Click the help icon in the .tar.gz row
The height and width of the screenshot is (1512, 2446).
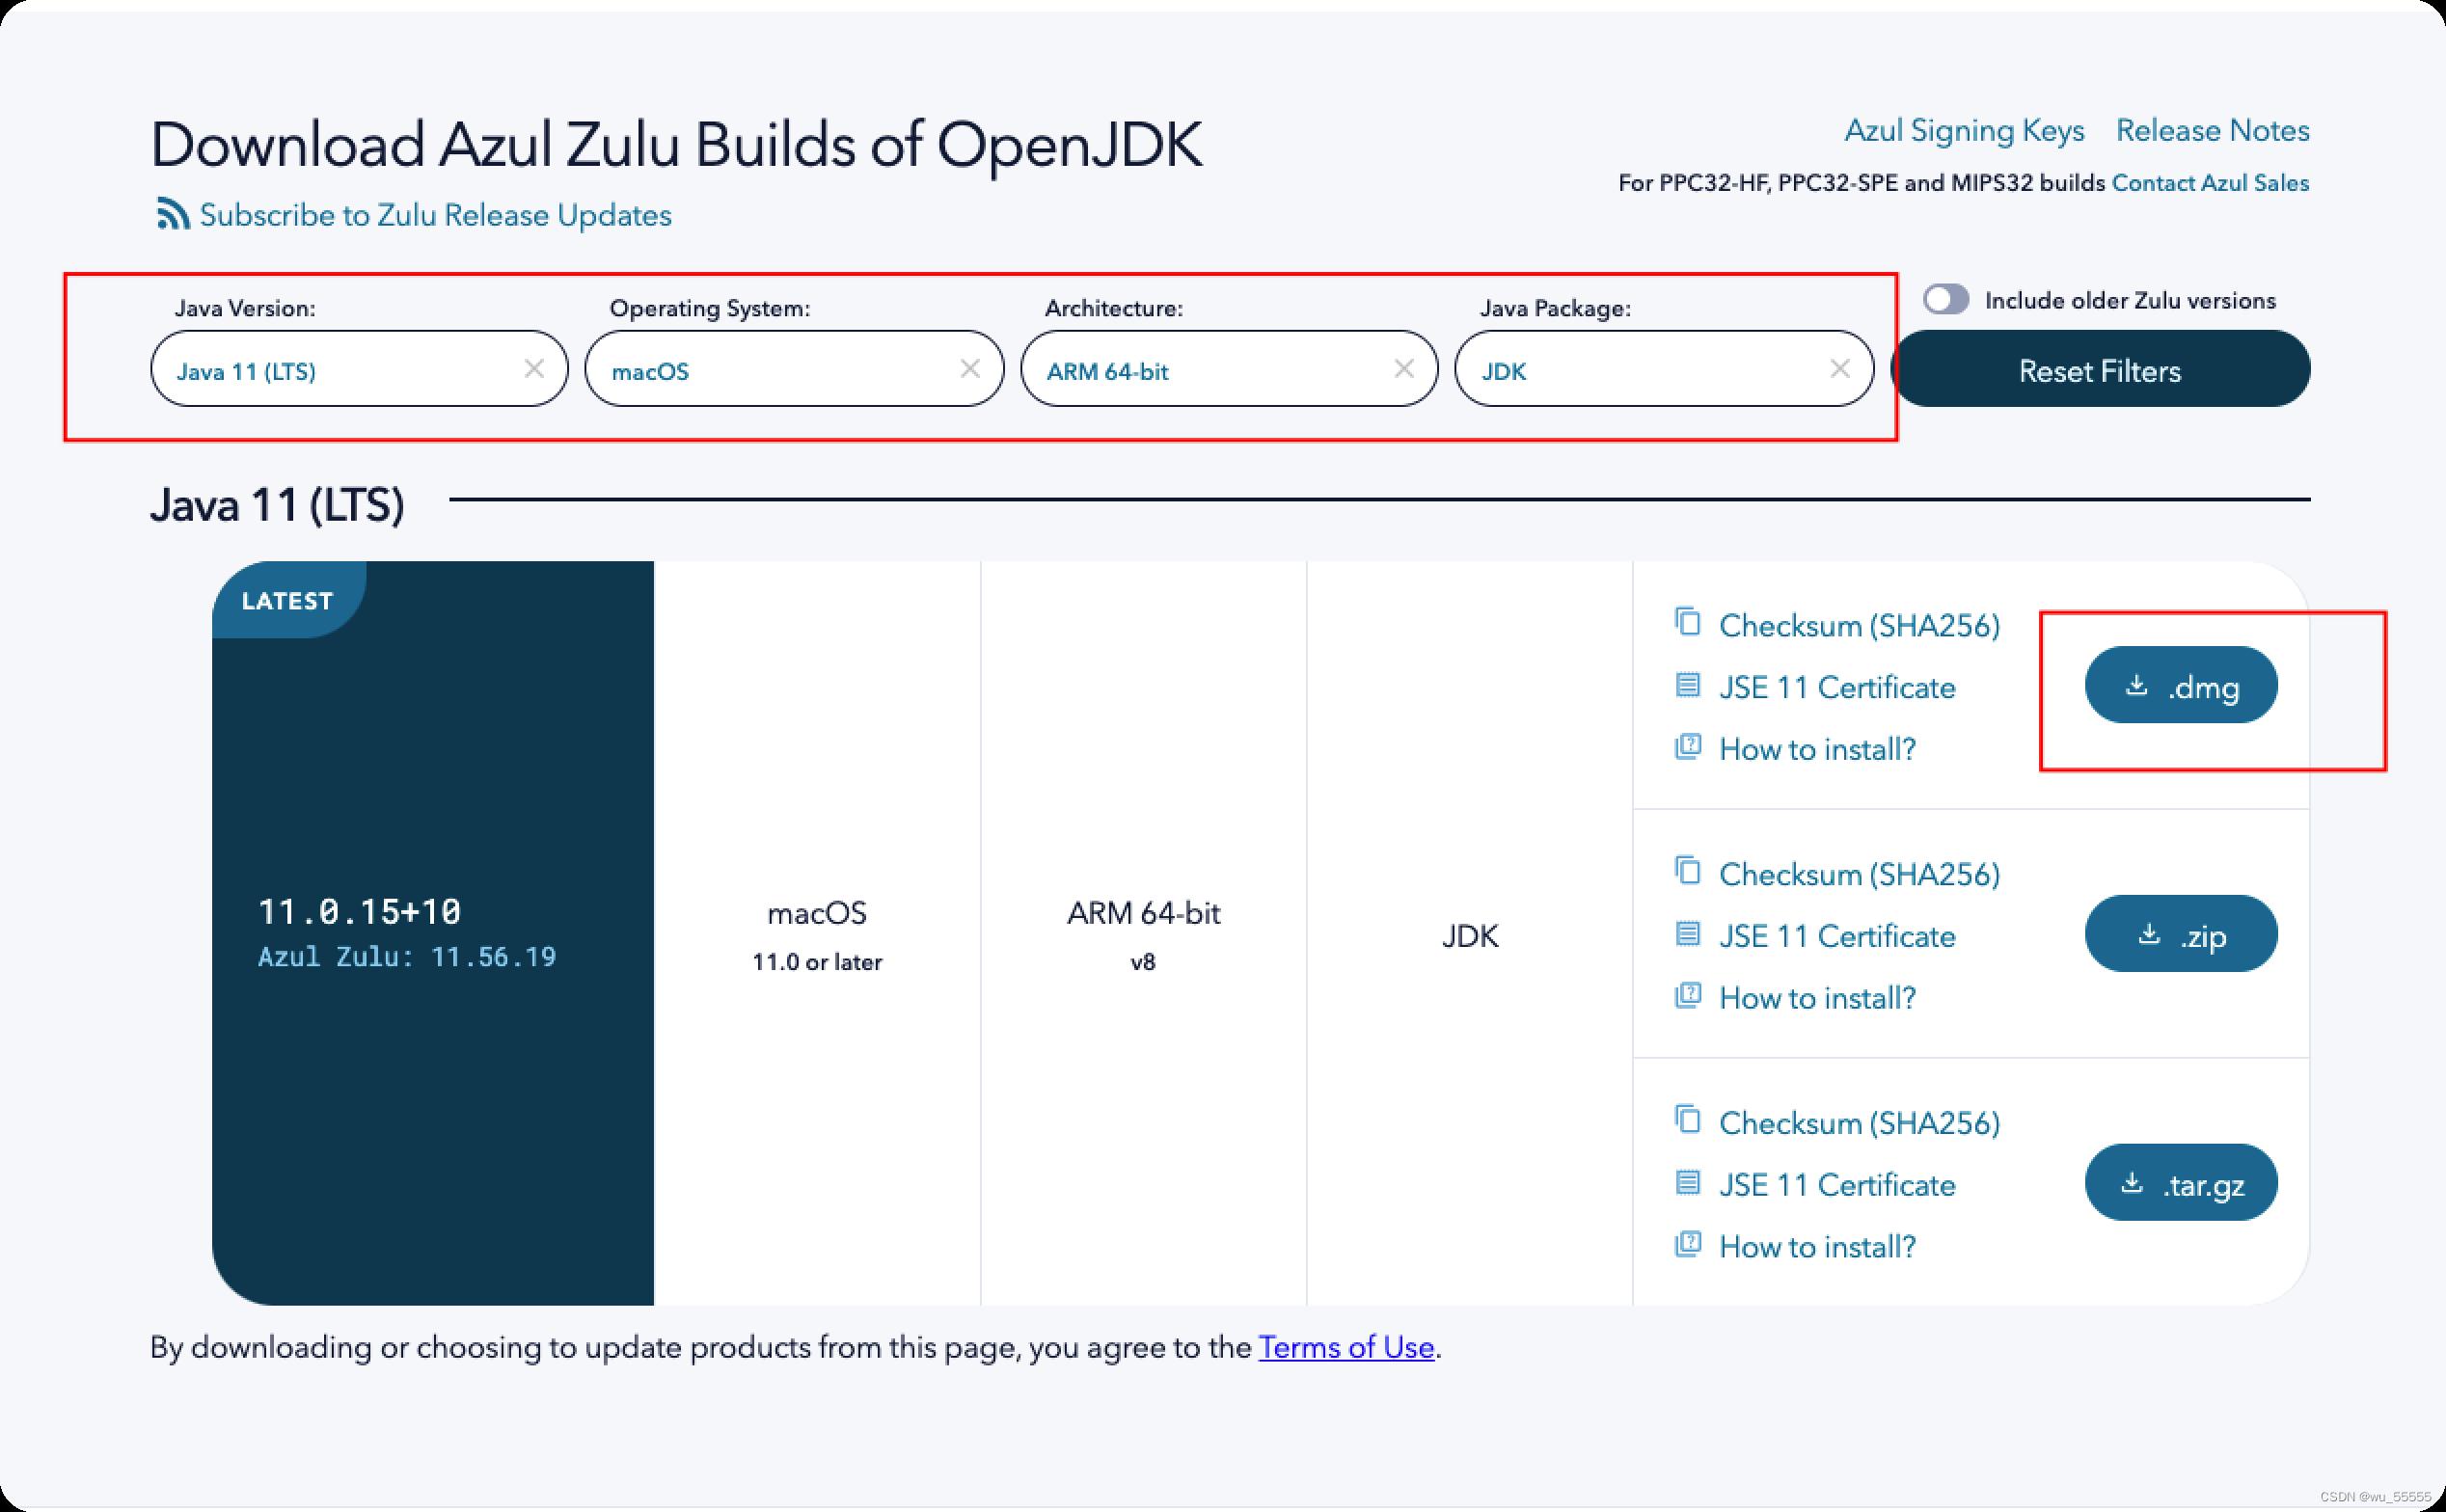point(1687,1244)
